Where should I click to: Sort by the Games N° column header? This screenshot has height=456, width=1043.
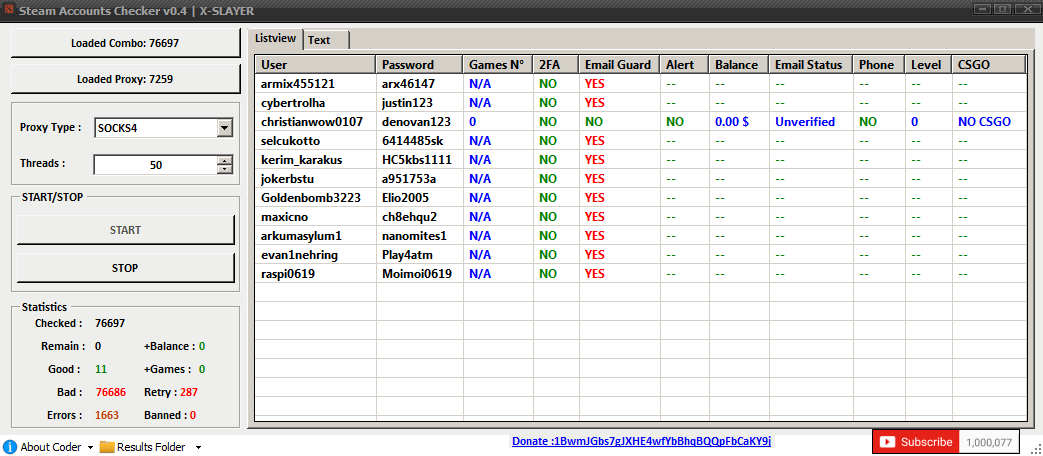click(x=498, y=64)
